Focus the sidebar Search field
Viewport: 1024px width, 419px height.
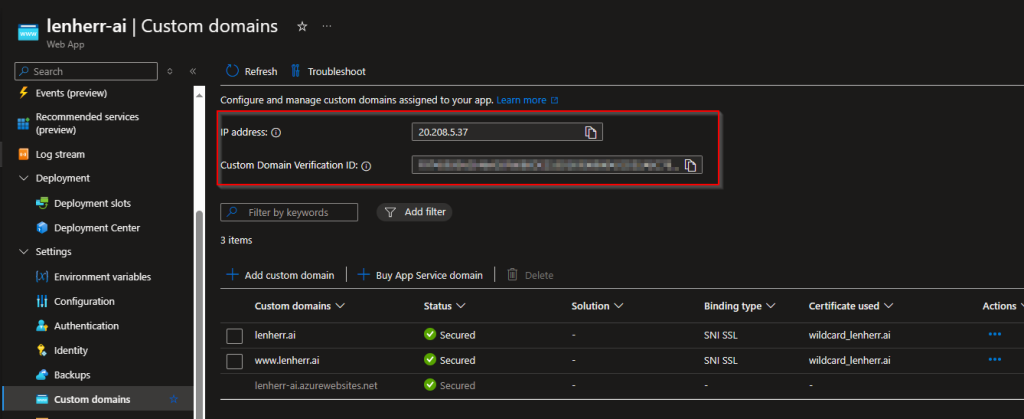click(86, 71)
